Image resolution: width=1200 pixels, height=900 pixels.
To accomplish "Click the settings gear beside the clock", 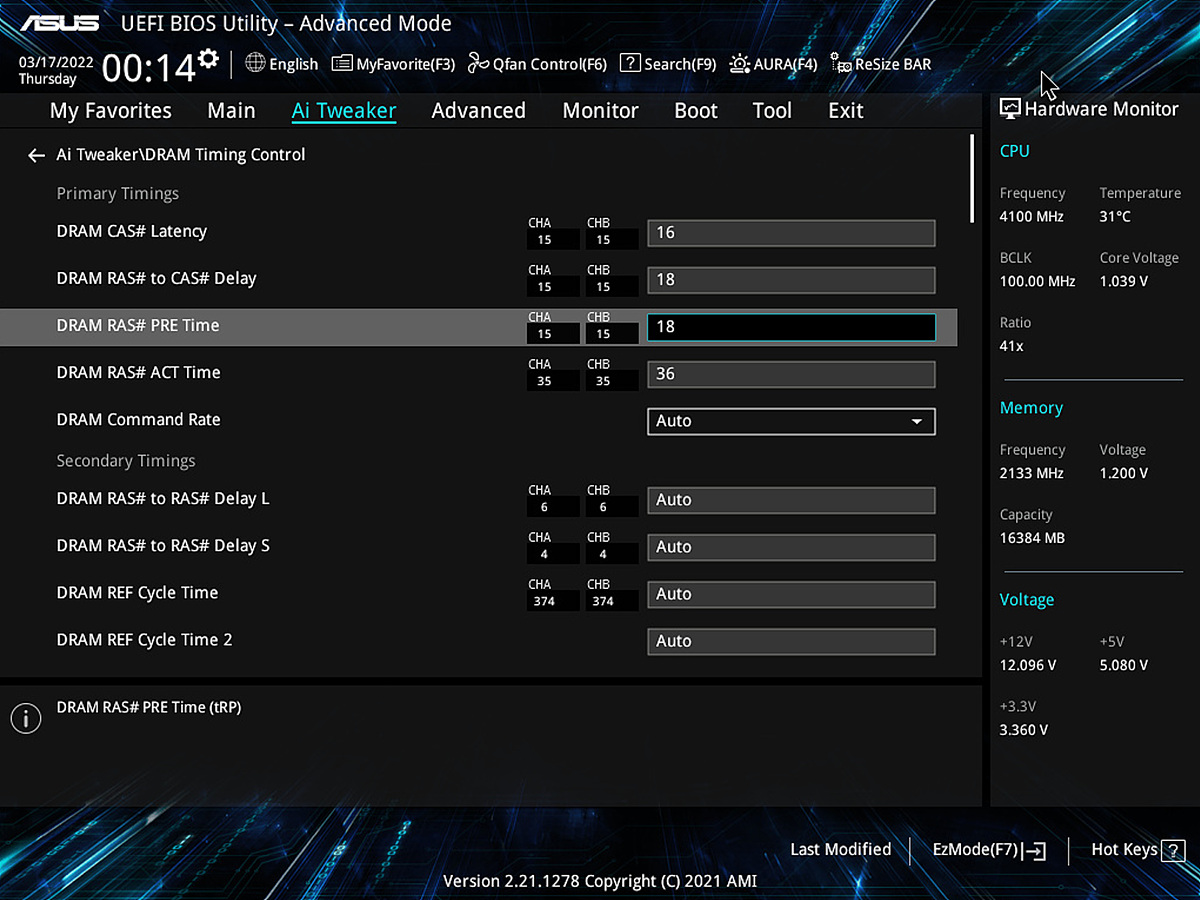I will (208, 58).
